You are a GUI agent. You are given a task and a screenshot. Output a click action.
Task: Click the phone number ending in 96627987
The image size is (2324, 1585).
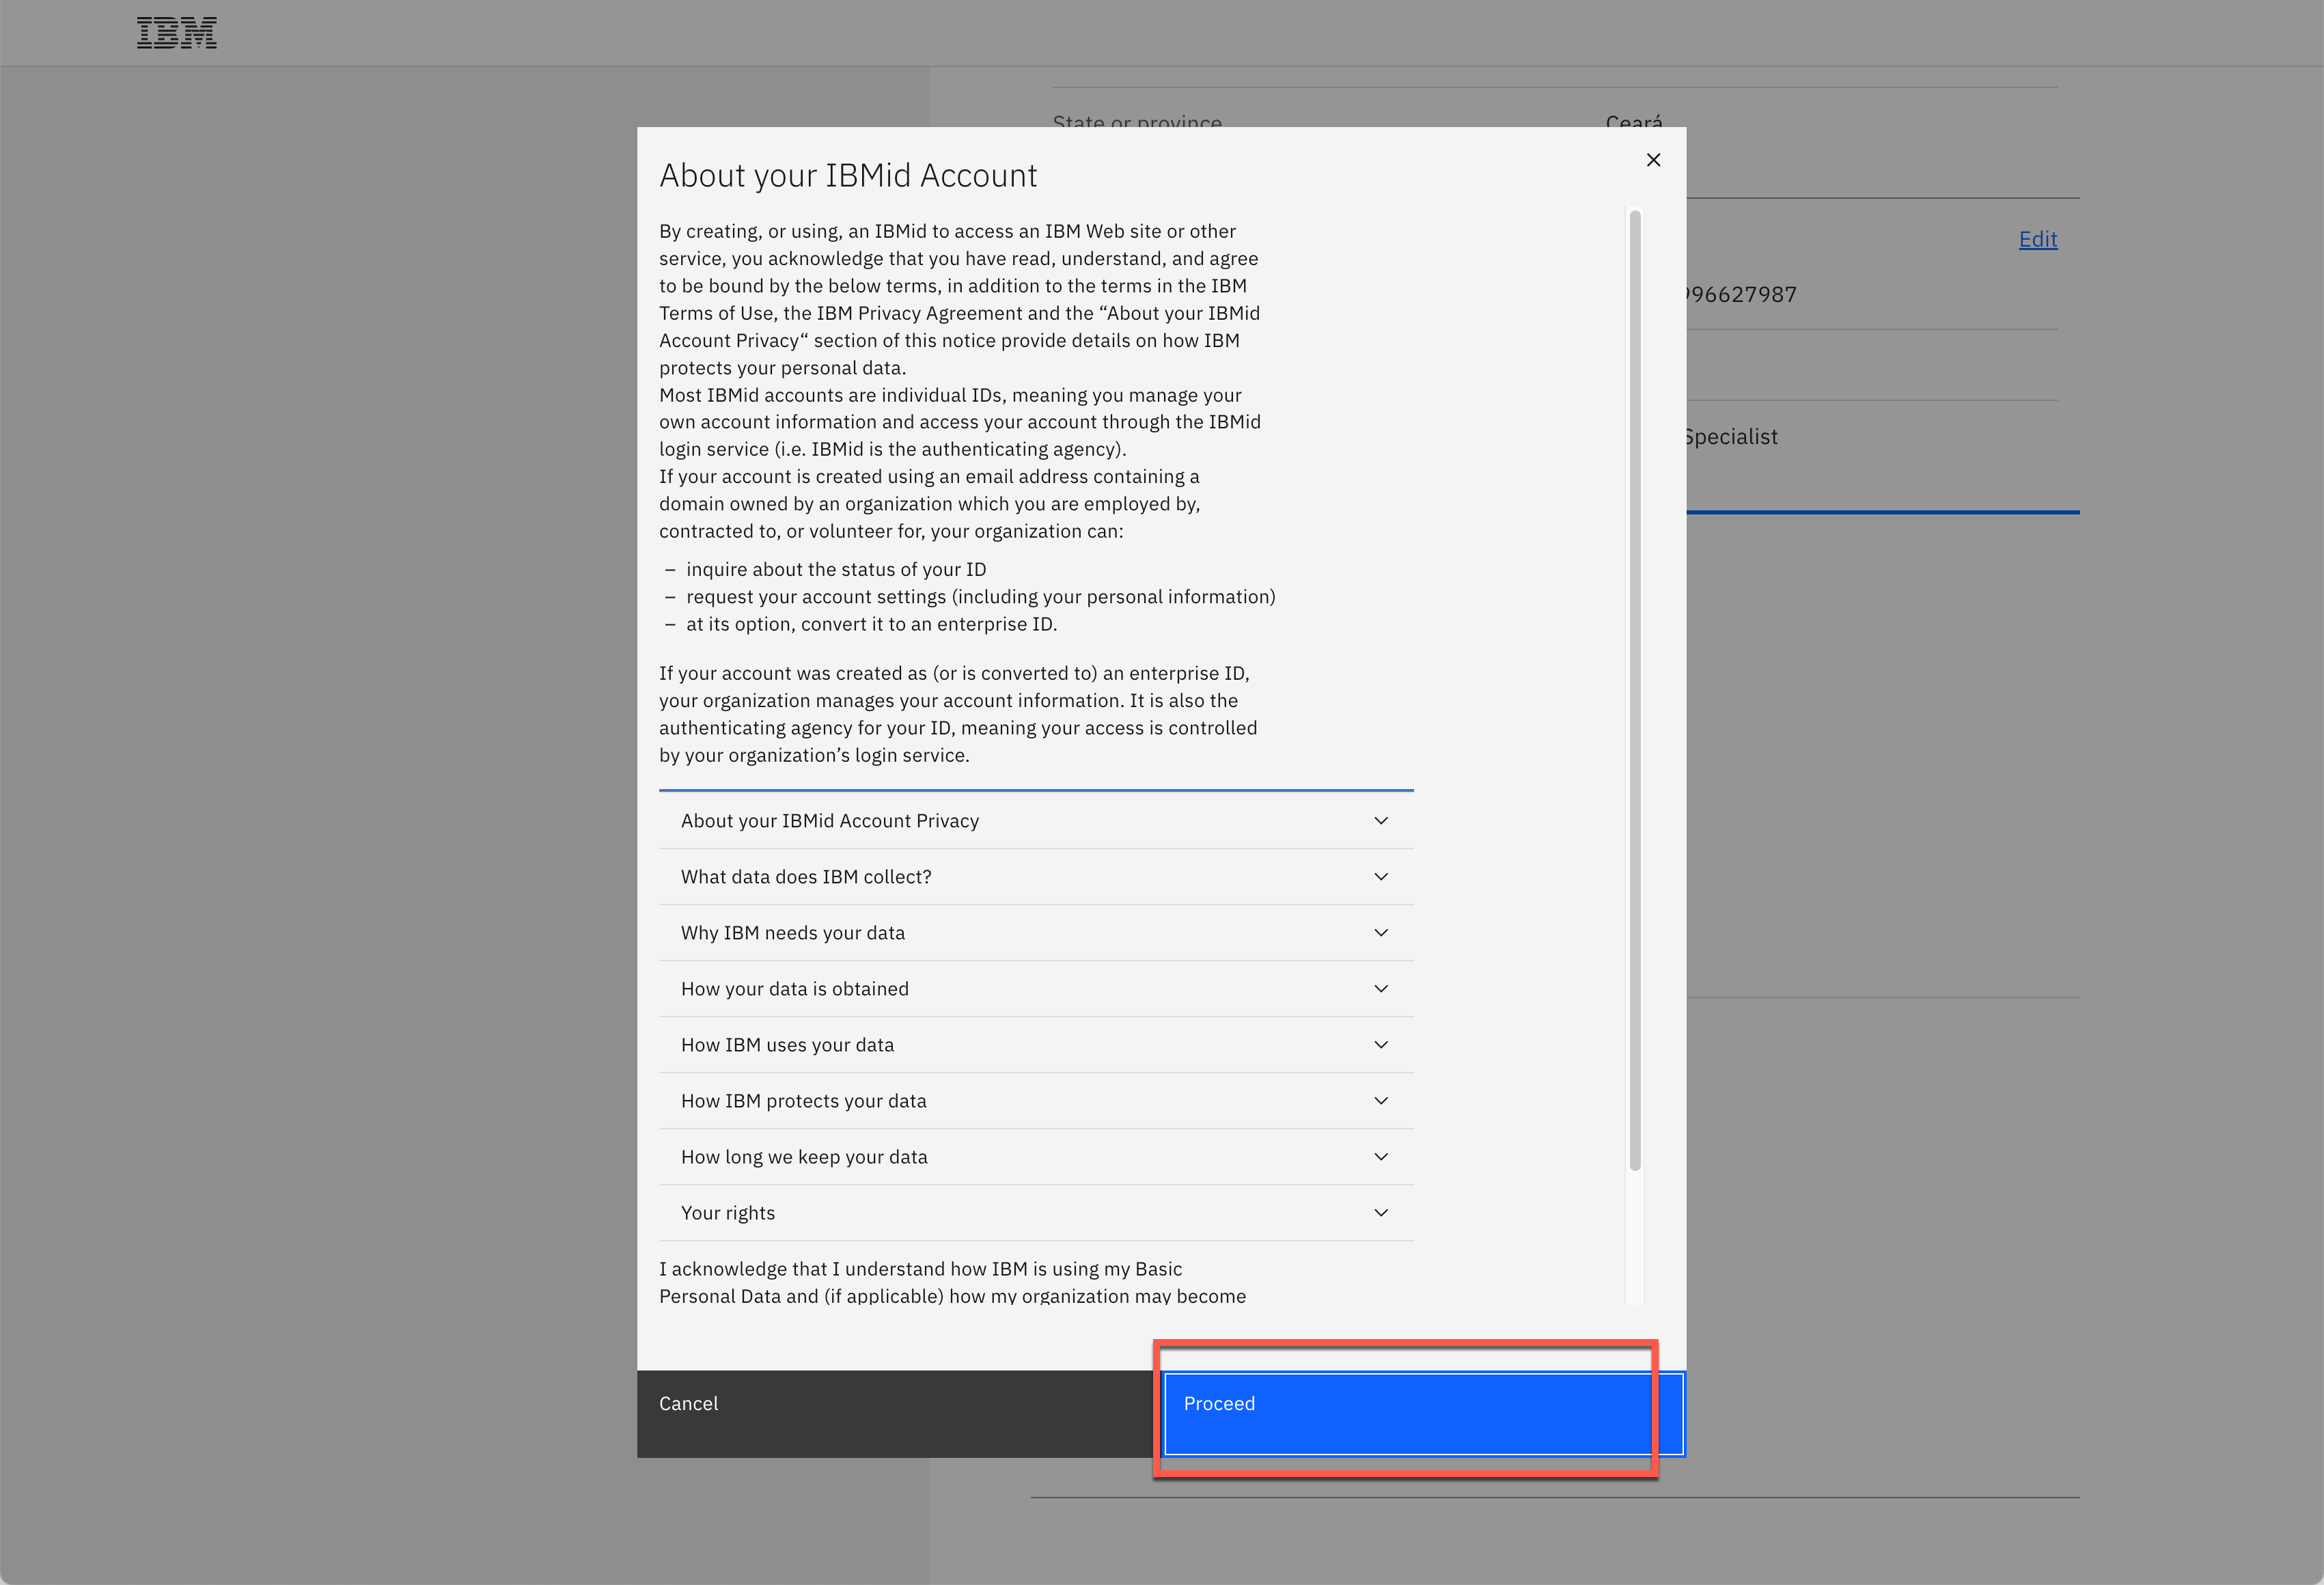tap(1740, 293)
